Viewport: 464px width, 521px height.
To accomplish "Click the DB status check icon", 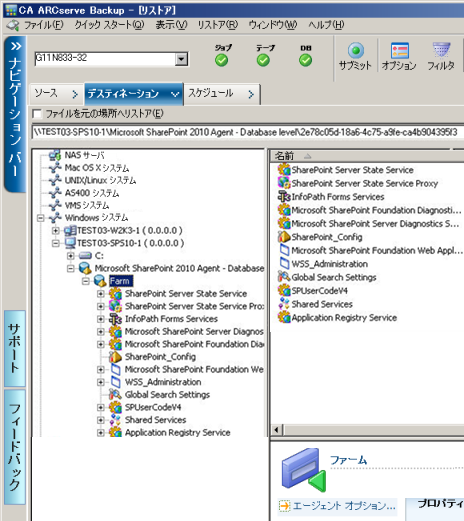I will [x=305, y=60].
